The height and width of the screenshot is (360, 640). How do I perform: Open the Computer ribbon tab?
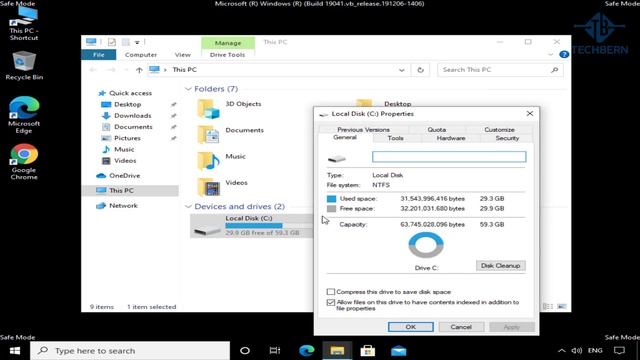(x=141, y=55)
